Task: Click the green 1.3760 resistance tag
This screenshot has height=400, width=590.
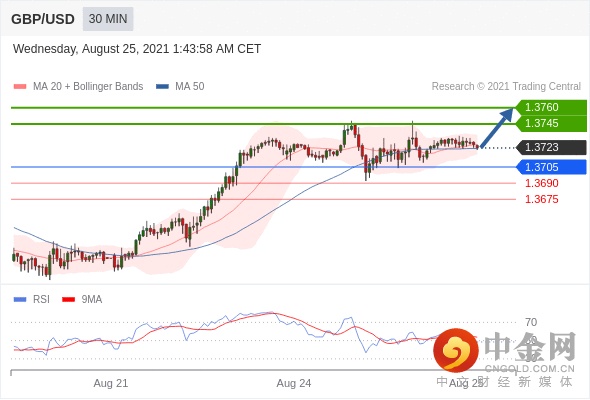Action: (551, 107)
